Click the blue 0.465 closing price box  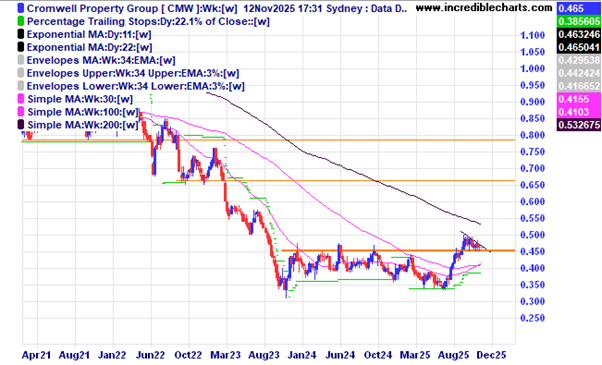click(x=579, y=8)
